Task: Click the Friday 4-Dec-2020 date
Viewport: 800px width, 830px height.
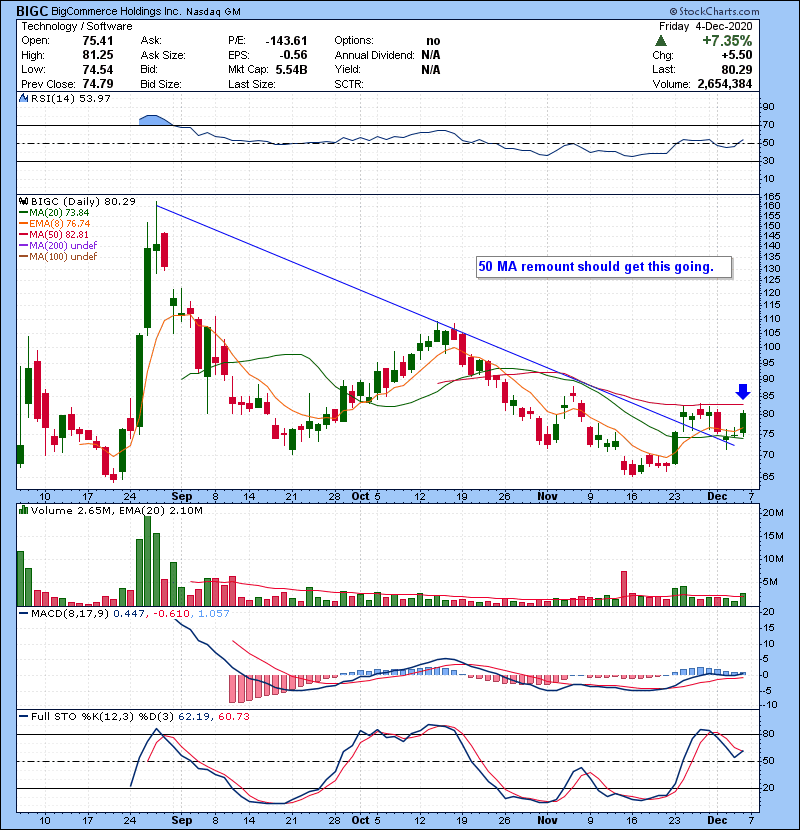Action: pyautogui.click(x=705, y=26)
